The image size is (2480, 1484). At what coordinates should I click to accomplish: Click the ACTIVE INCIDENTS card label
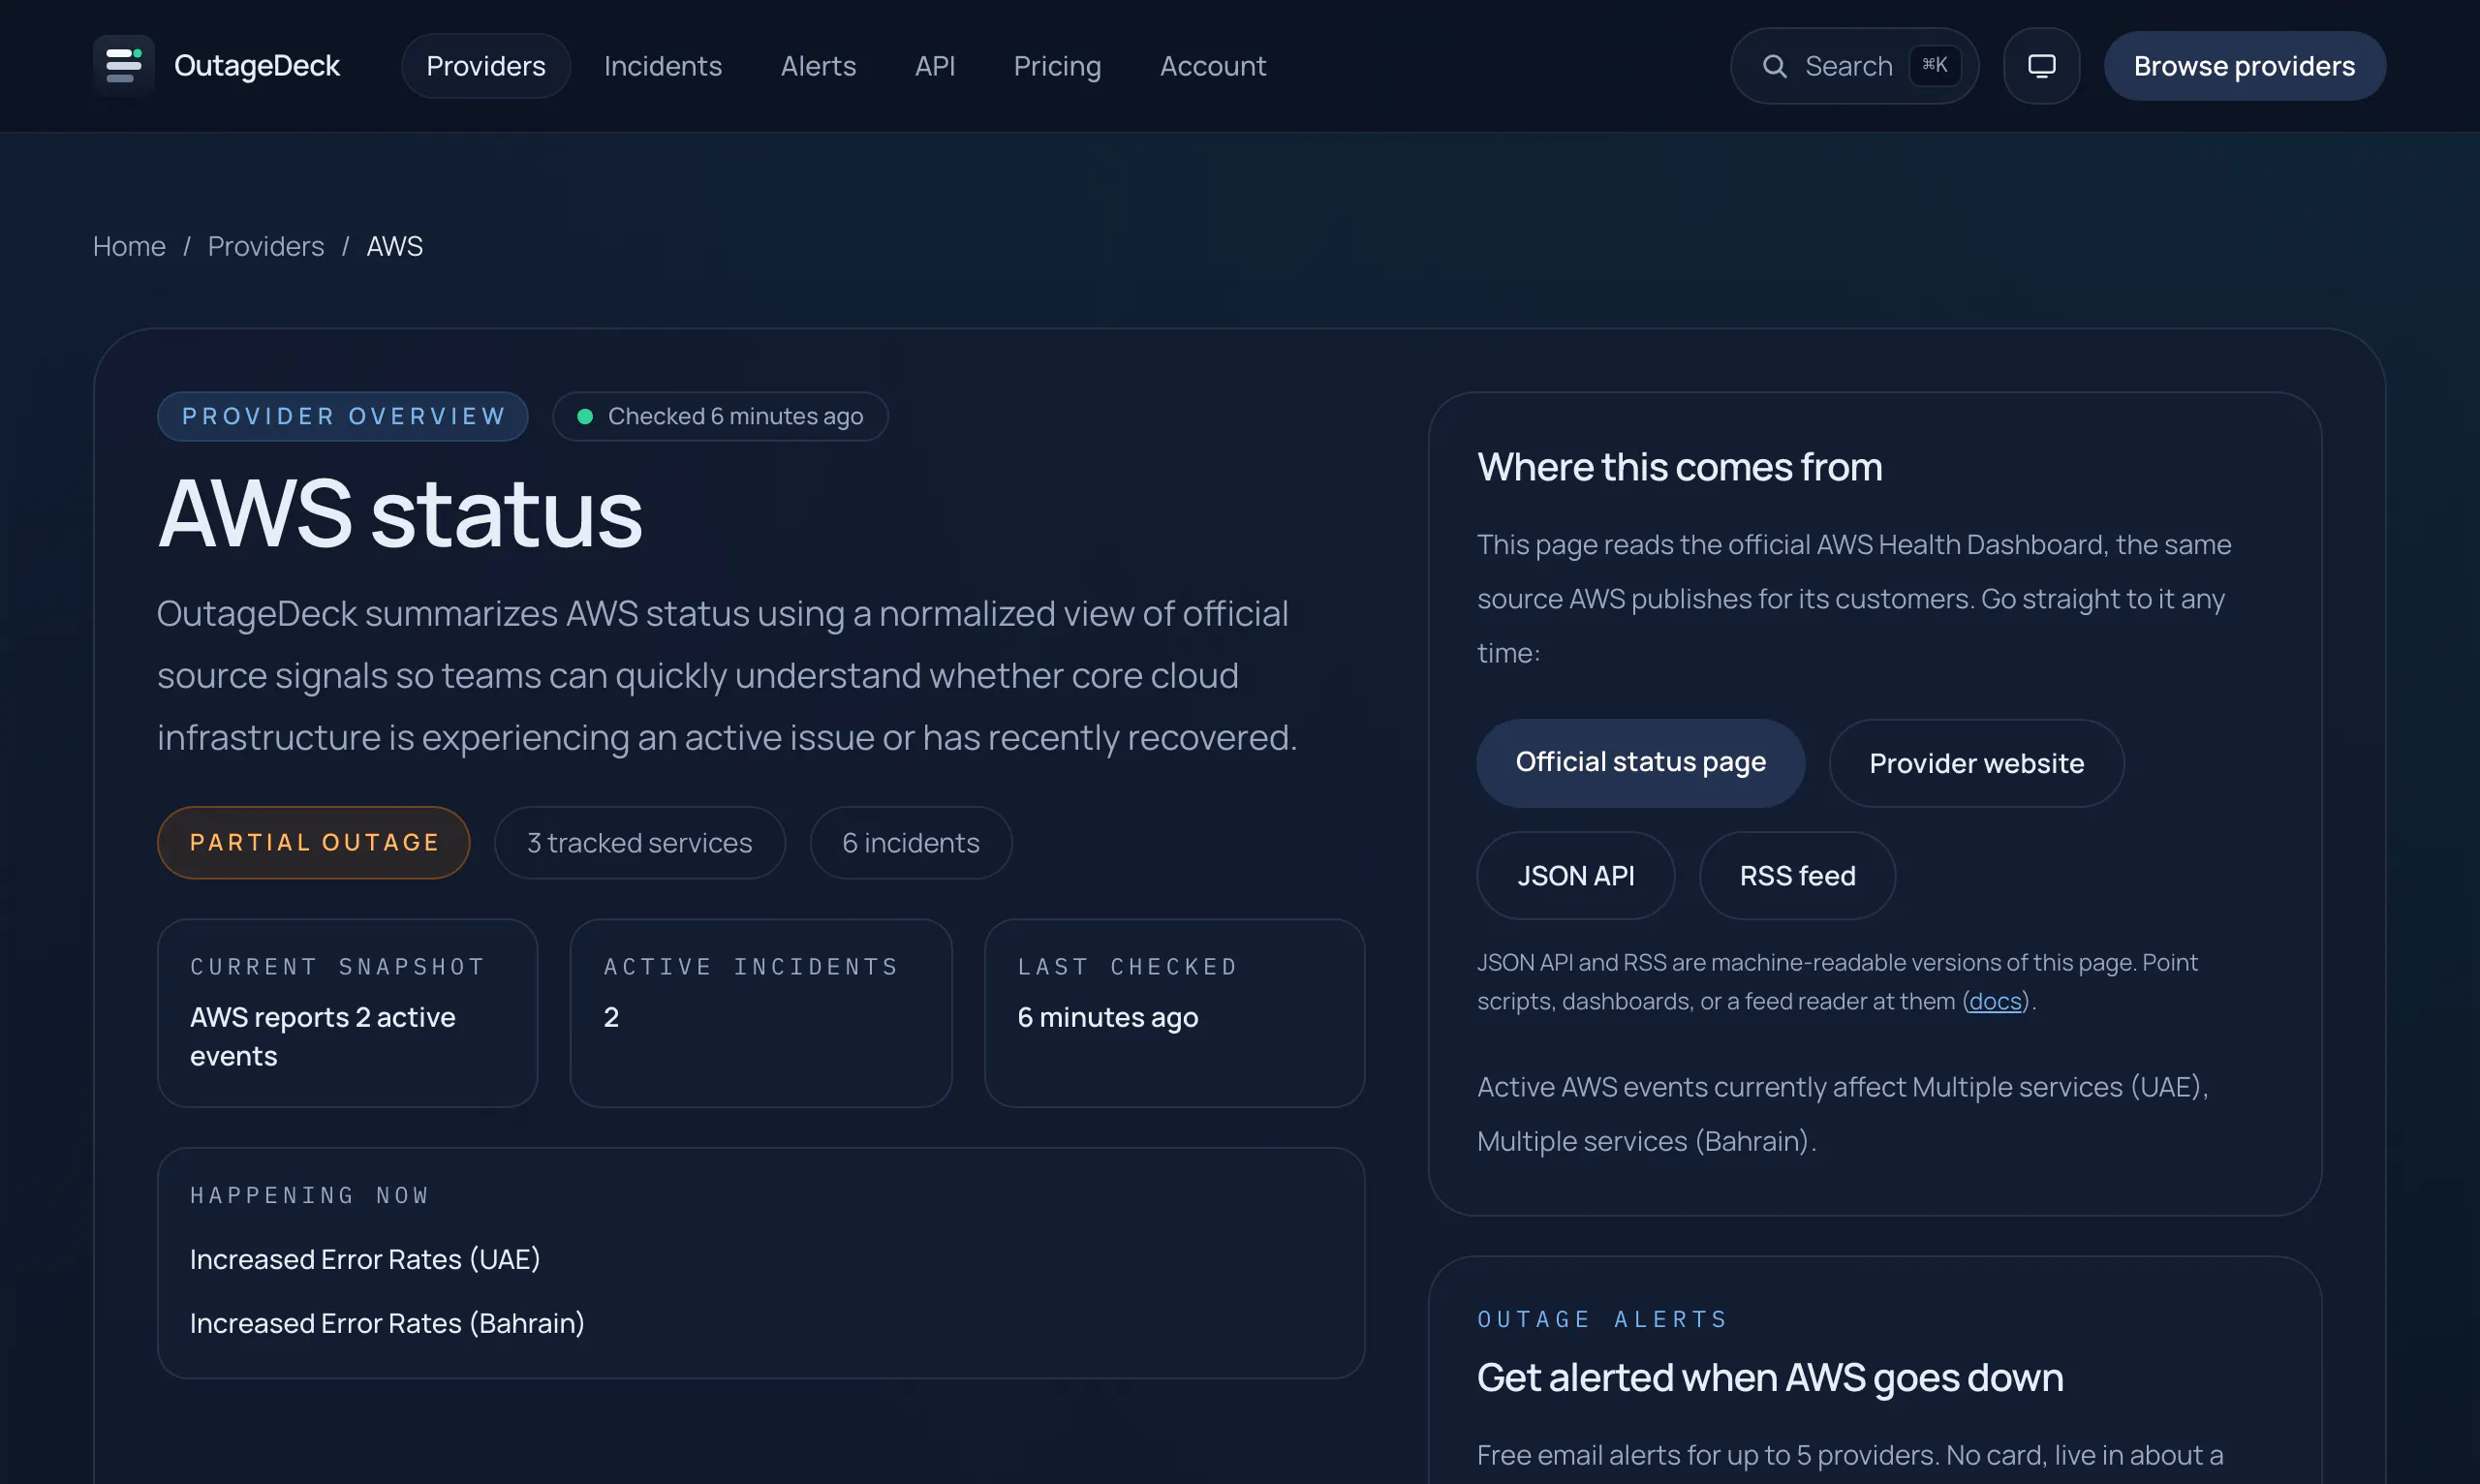[752, 967]
